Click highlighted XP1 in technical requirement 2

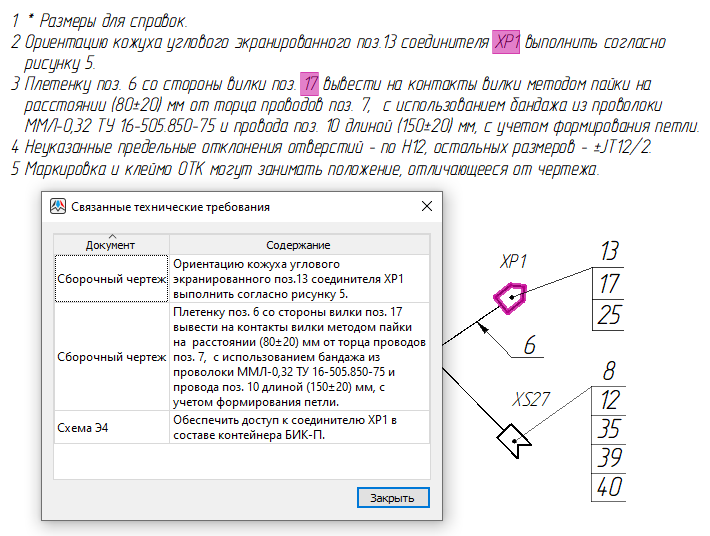(508, 43)
